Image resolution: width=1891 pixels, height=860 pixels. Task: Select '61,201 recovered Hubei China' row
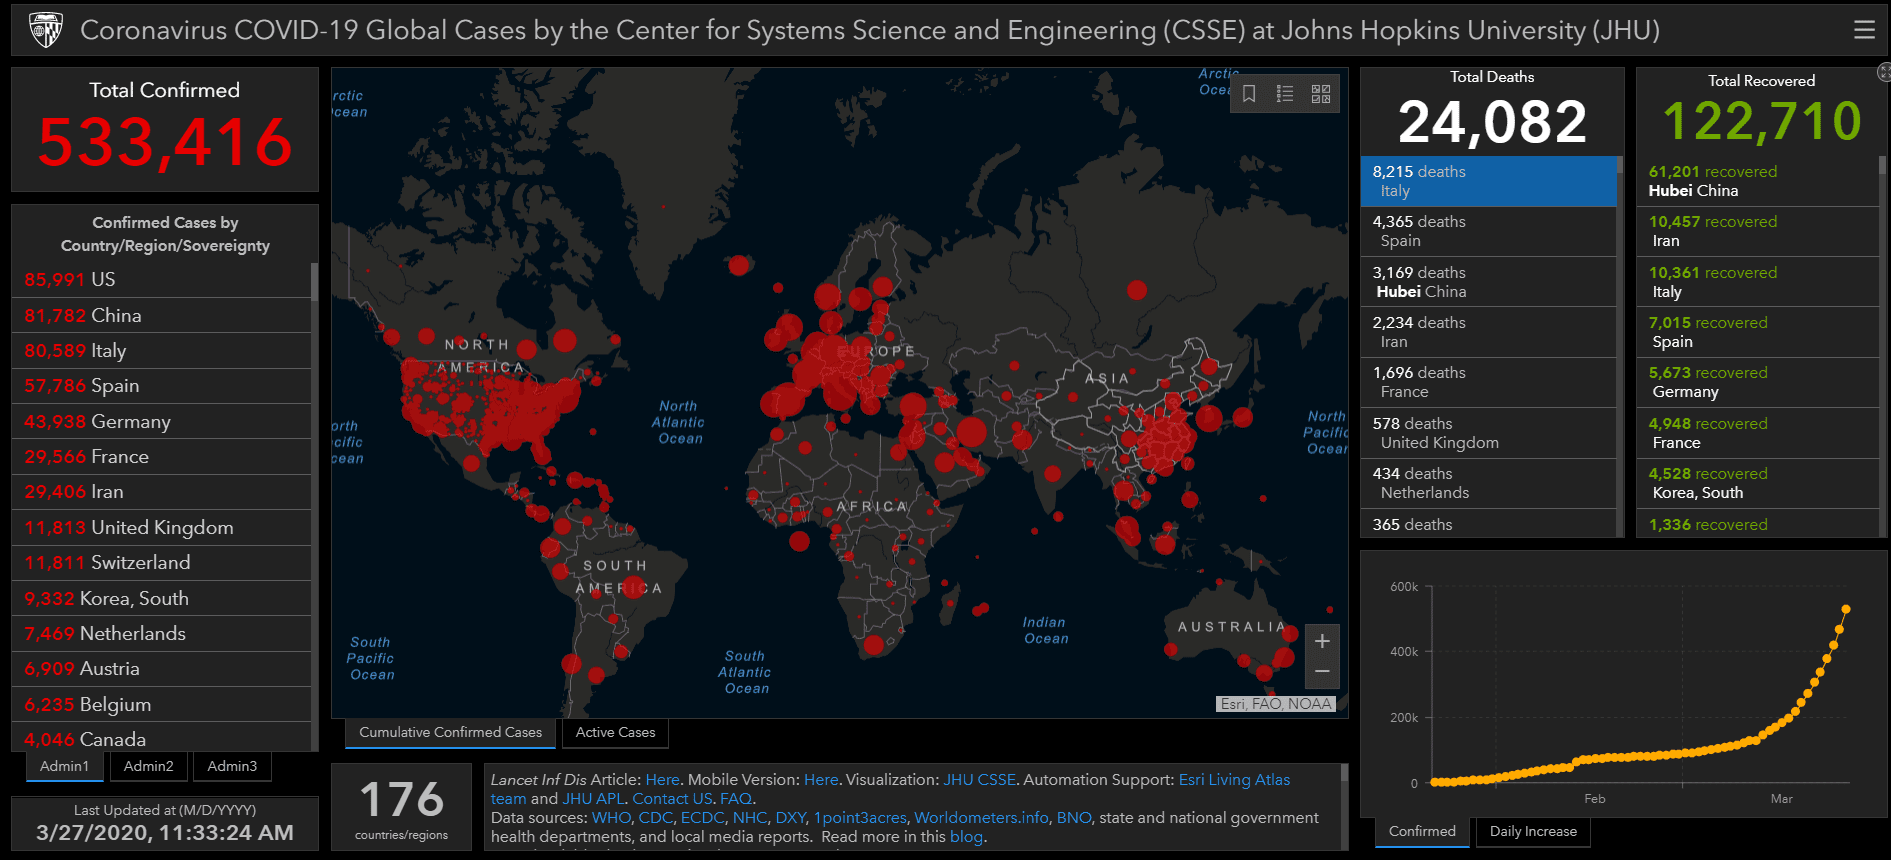[x=1758, y=181]
